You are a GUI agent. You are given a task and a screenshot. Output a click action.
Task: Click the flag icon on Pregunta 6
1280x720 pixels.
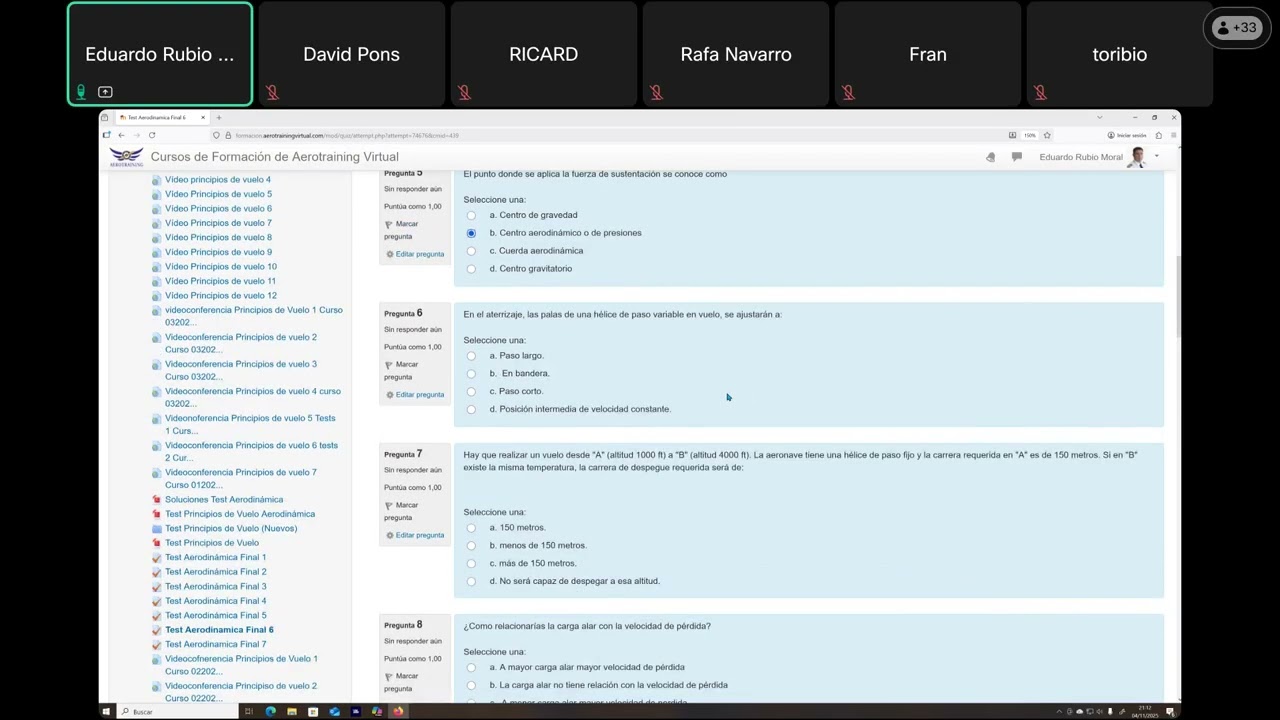click(x=388, y=365)
